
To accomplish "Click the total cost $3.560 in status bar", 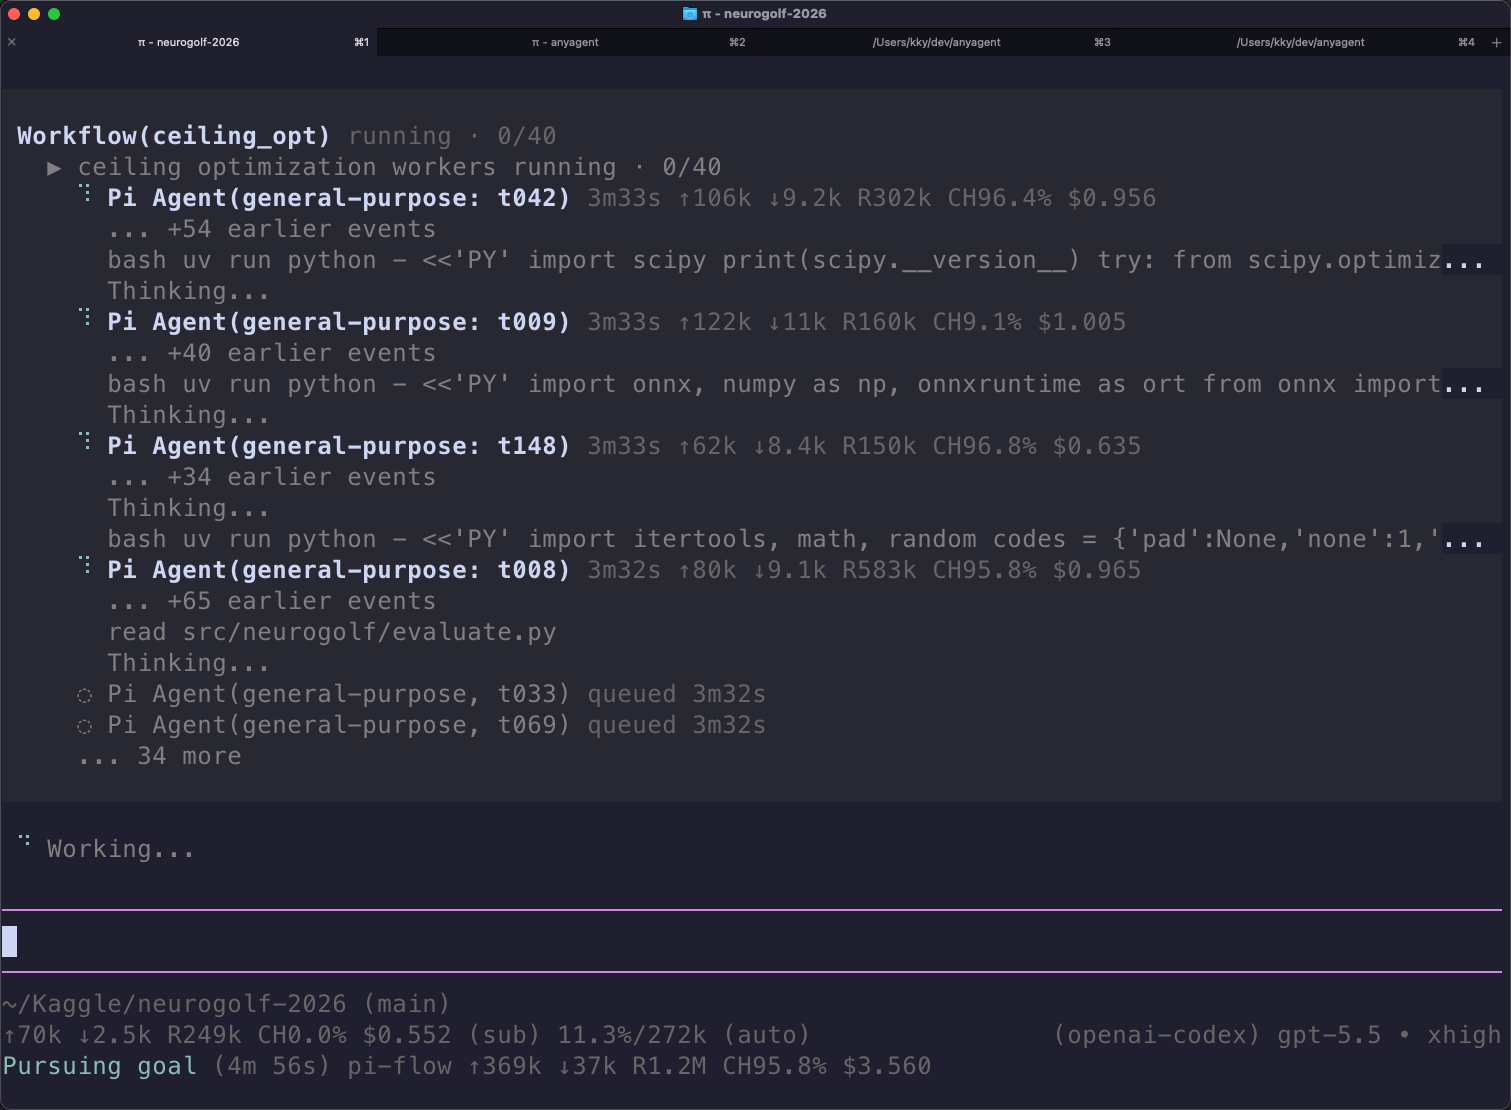I will pos(887,1066).
